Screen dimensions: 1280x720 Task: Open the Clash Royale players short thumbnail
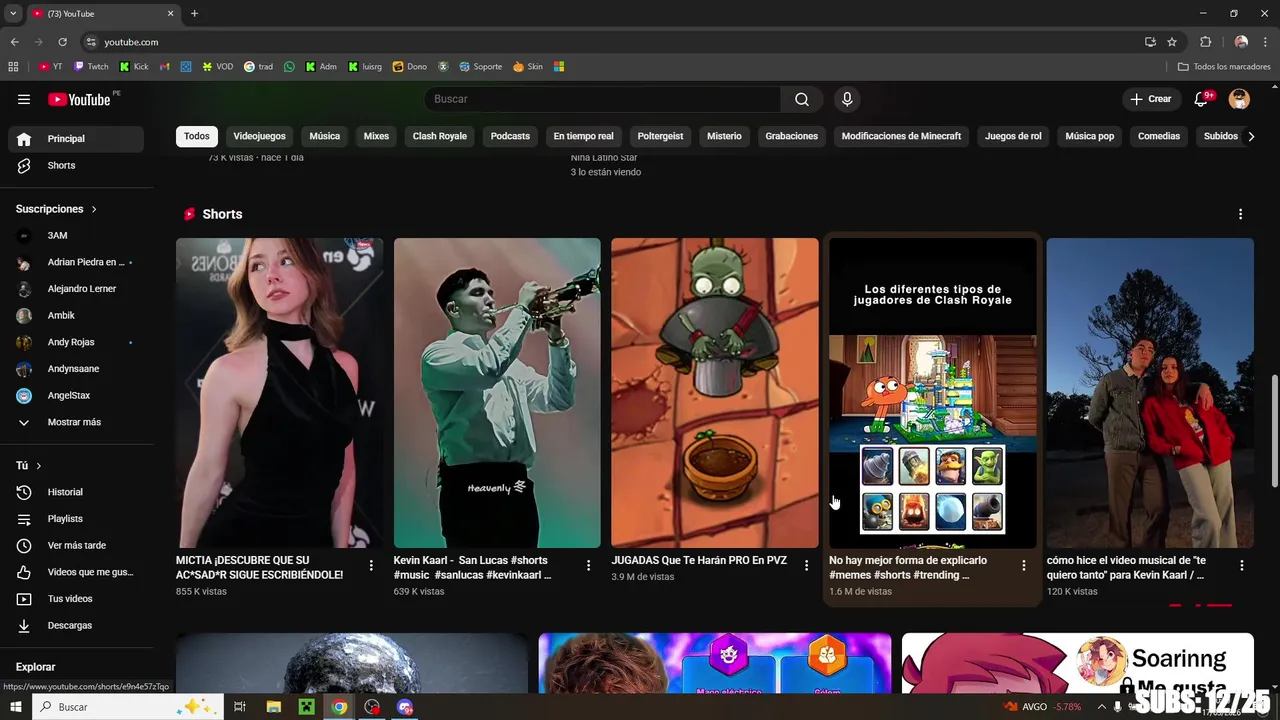932,393
